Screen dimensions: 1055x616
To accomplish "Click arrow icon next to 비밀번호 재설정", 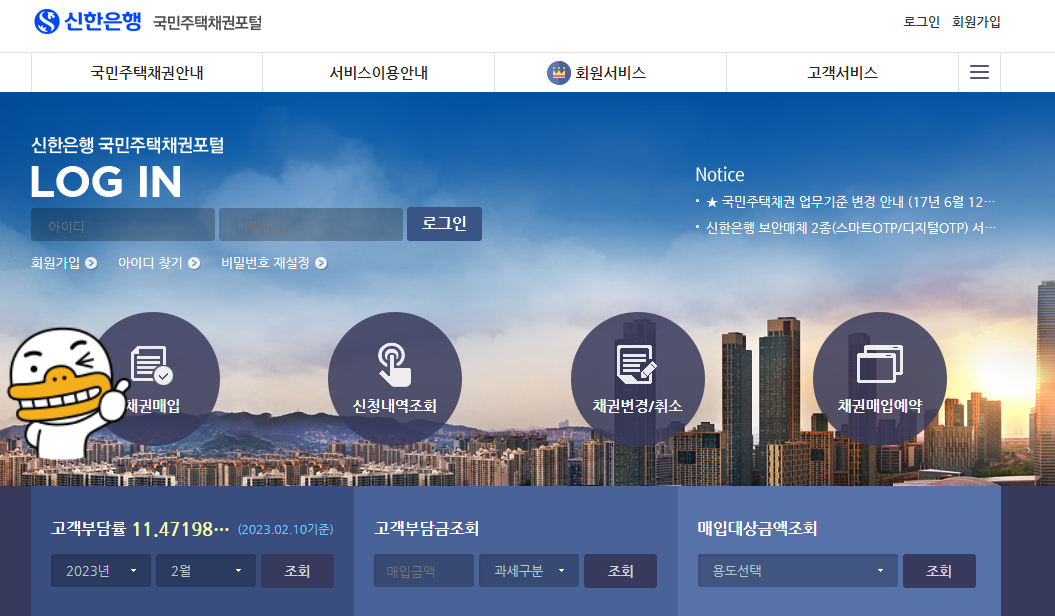I will (x=321, y=263).
